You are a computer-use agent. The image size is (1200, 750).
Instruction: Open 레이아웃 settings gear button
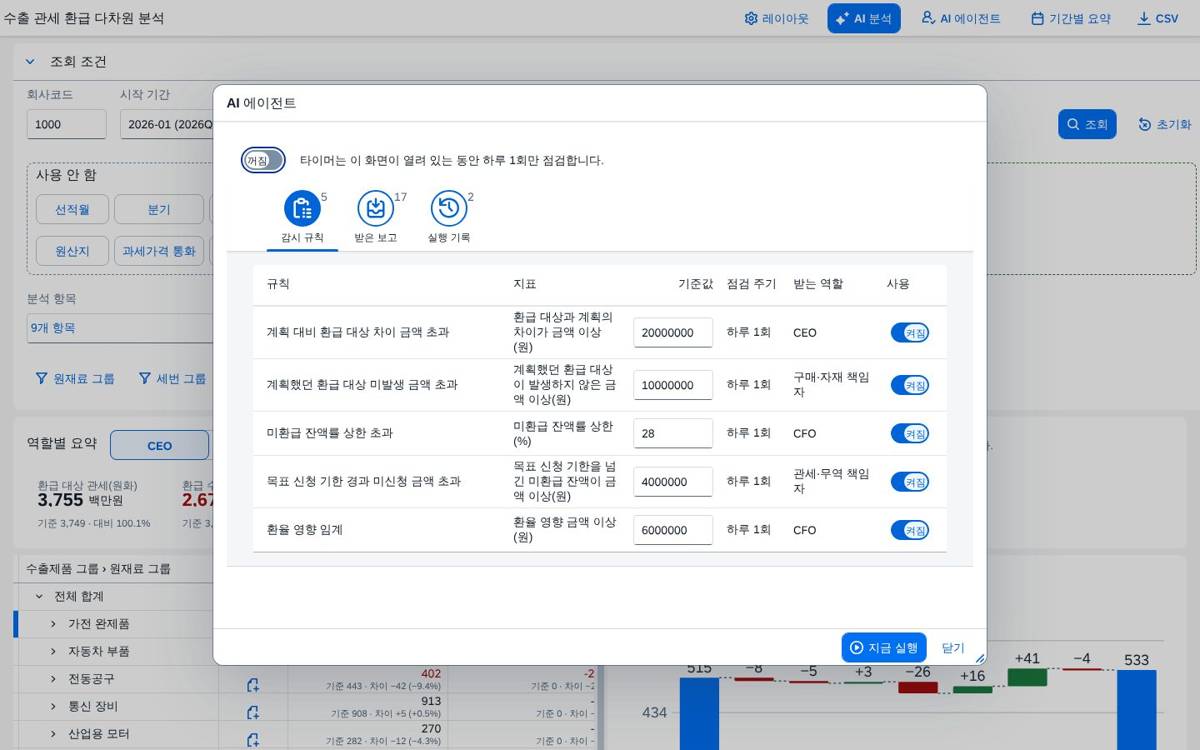pos(776,18)
